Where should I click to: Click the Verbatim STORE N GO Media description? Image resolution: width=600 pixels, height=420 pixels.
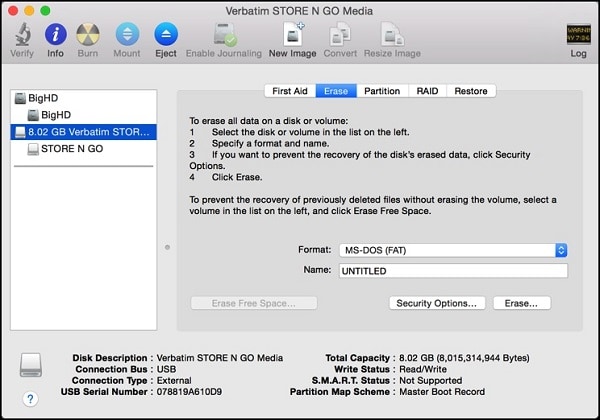coord(220,358)
